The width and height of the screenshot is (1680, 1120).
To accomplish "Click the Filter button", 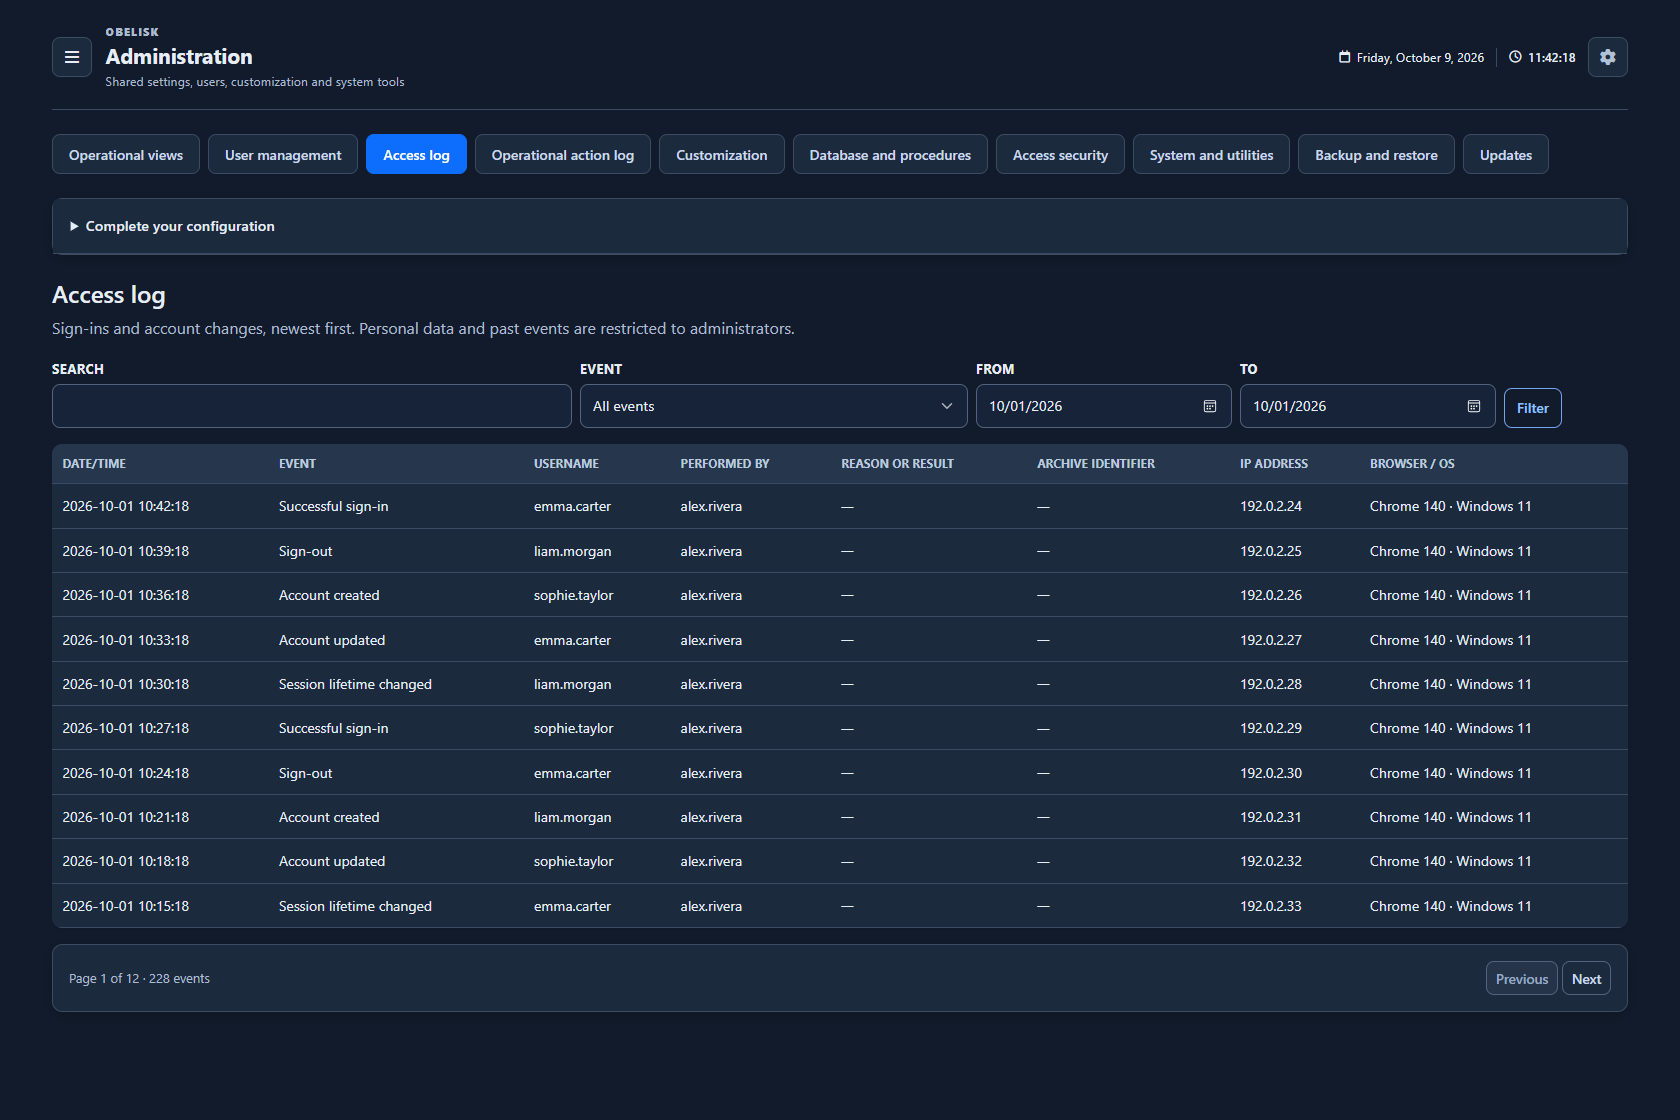I will click(1532, 408).
